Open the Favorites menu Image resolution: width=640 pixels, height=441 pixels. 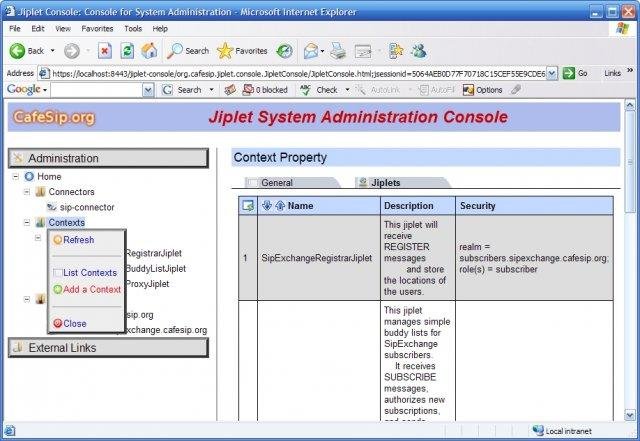97,29
